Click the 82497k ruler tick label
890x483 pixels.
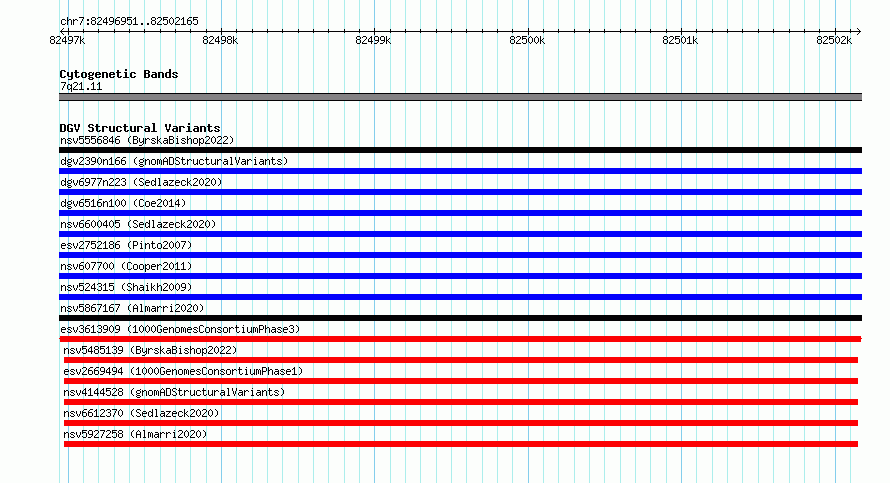coord(67,40)
